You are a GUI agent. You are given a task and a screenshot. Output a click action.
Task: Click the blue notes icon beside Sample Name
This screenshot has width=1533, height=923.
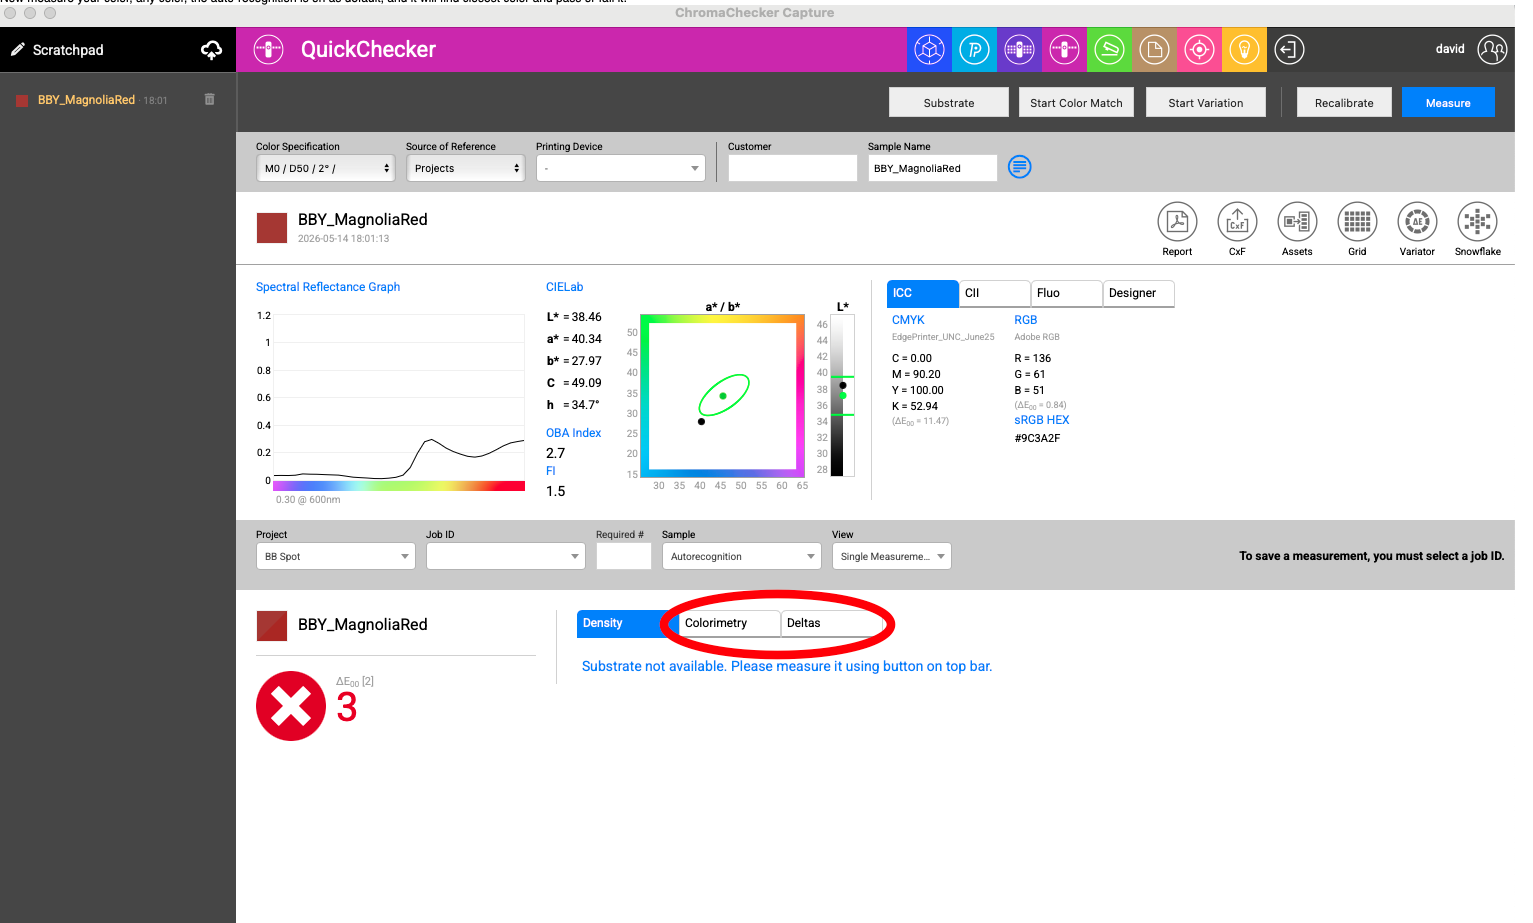click(1019, 167)
